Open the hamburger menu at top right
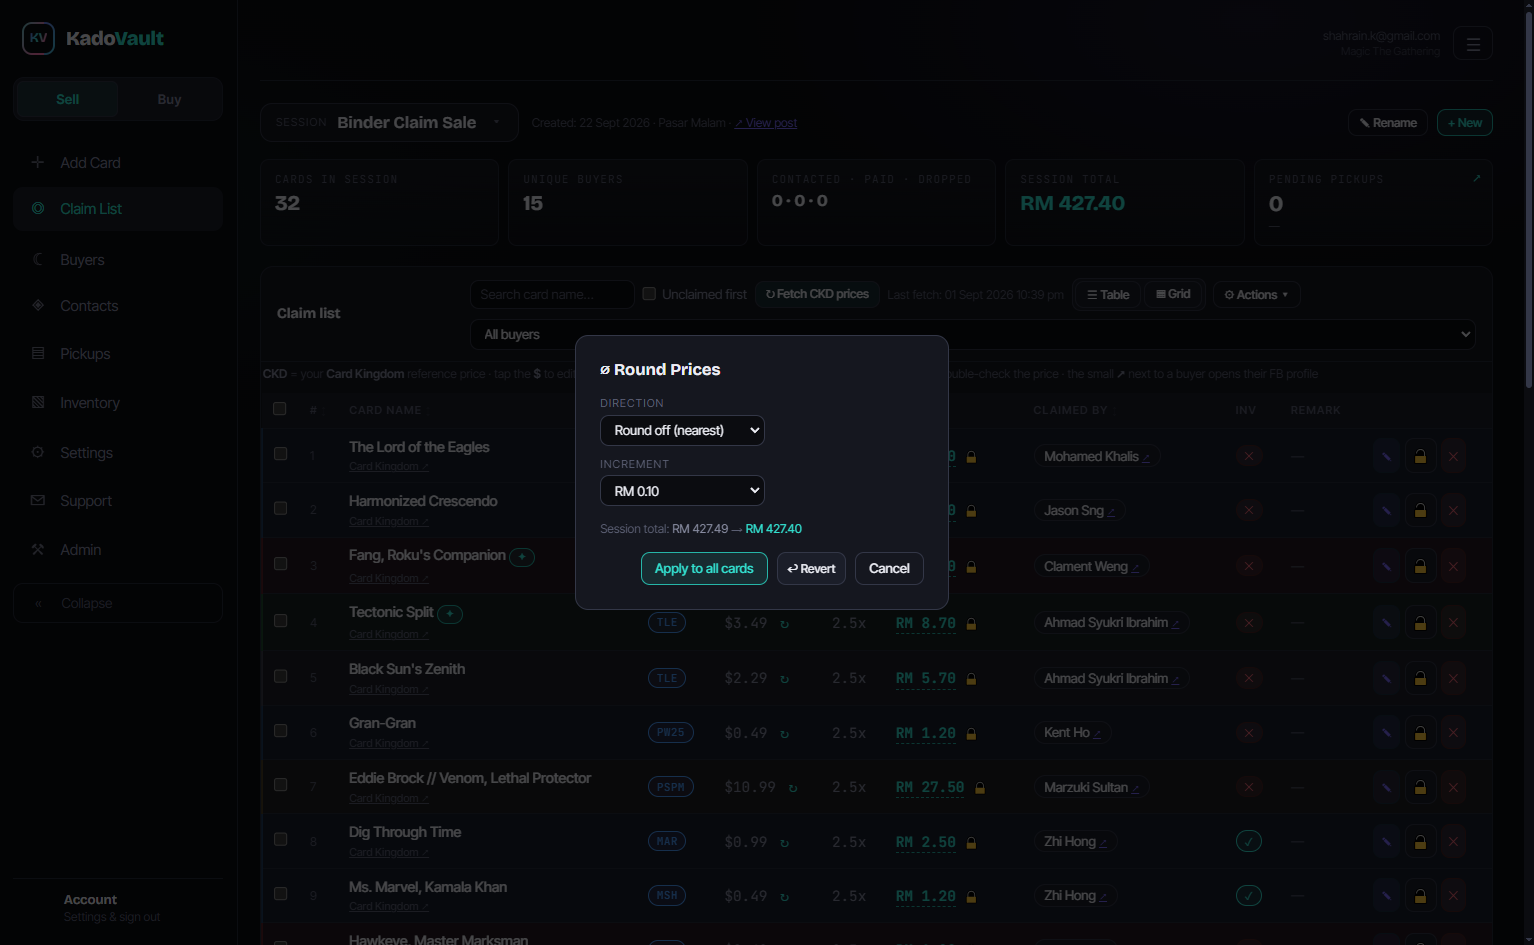The height and width of the screenshot is (945, 1534). (1473, 43)
